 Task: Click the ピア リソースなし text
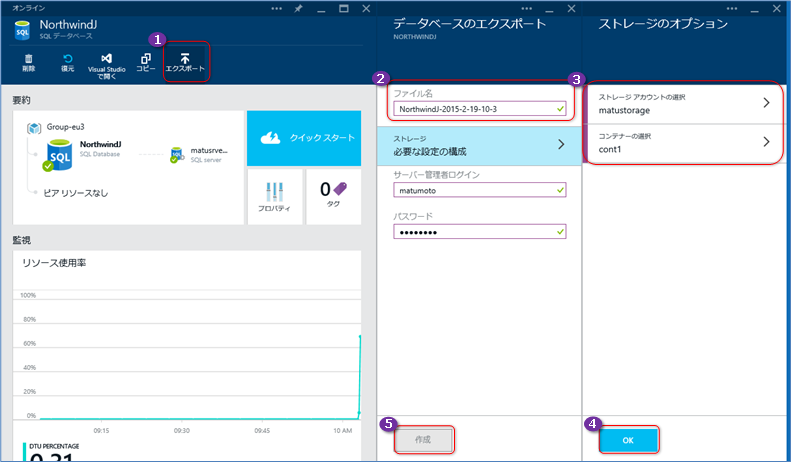pos(76,193)
